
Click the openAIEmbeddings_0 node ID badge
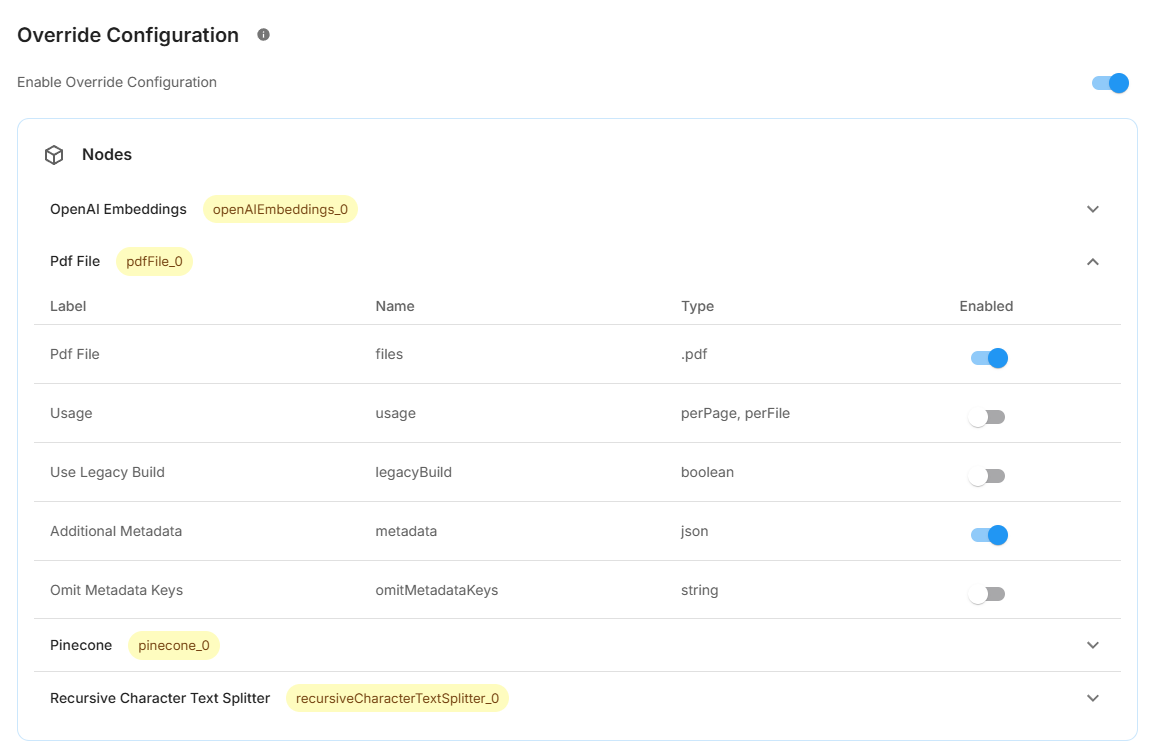tap(280, 210)
